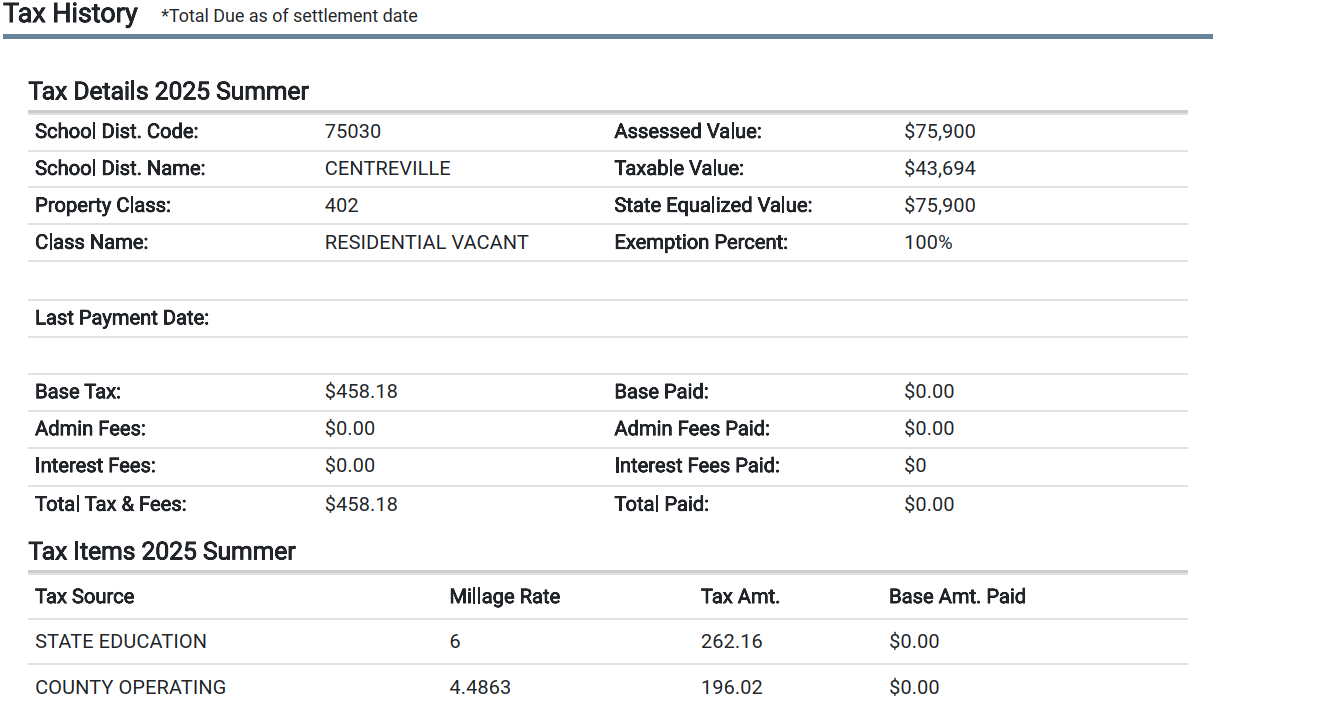Click the Last Payment Date label
Image resolution: width=1323 pixels, height=707 pixels.
(122, 318)
